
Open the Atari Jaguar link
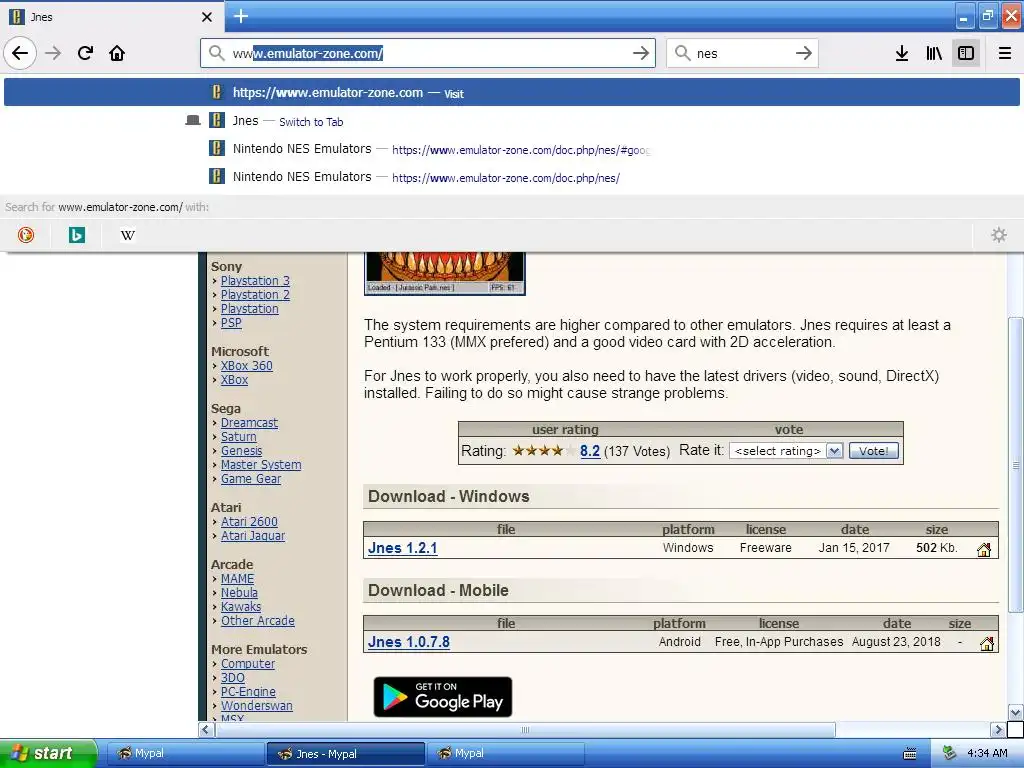point(253,536)
